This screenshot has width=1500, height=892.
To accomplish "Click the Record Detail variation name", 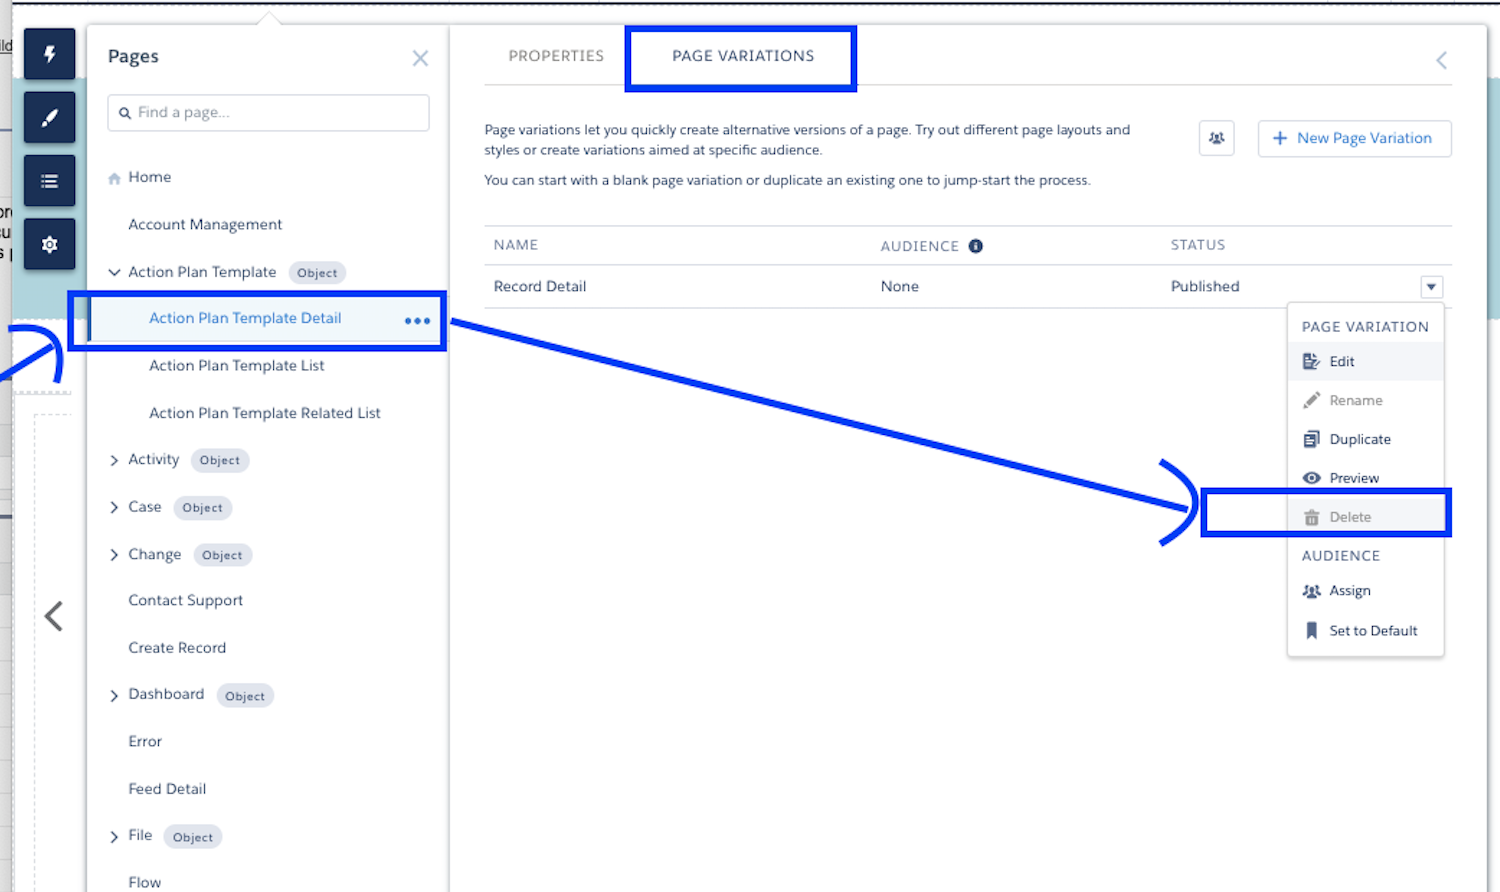I will (x=540, y=287).
